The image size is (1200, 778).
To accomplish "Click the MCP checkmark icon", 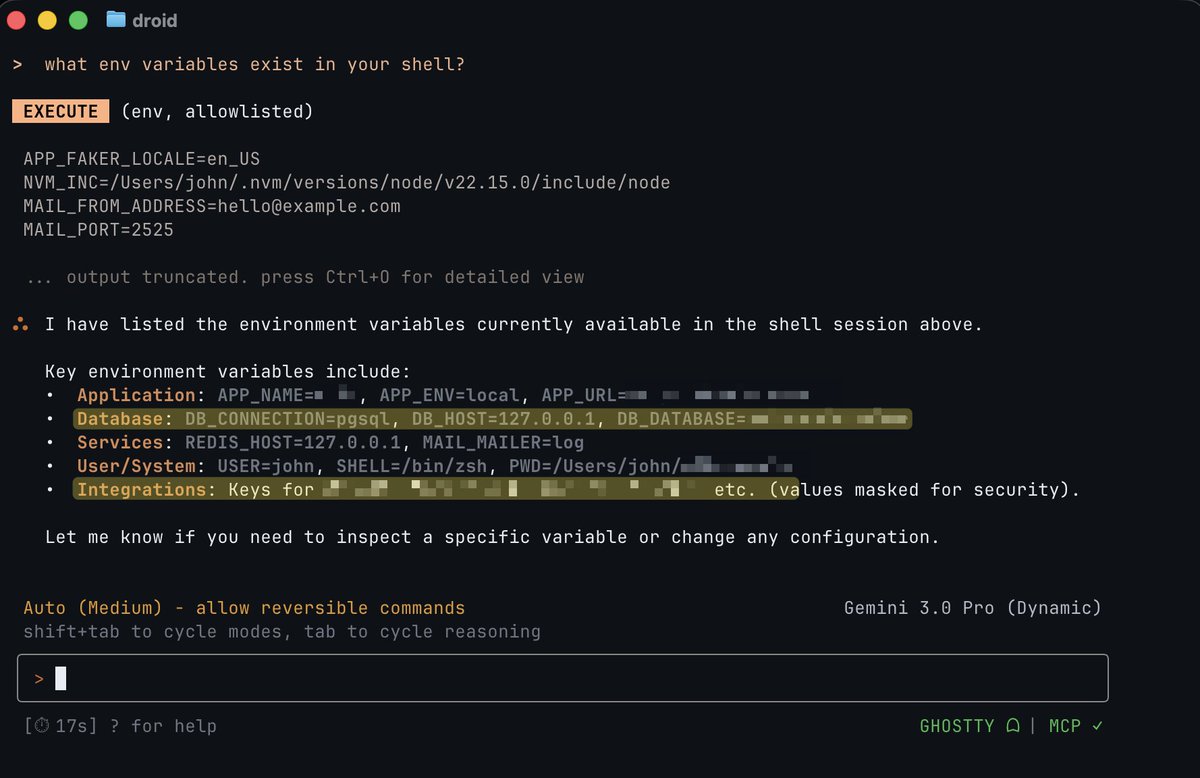I will tap(1098, 726).
